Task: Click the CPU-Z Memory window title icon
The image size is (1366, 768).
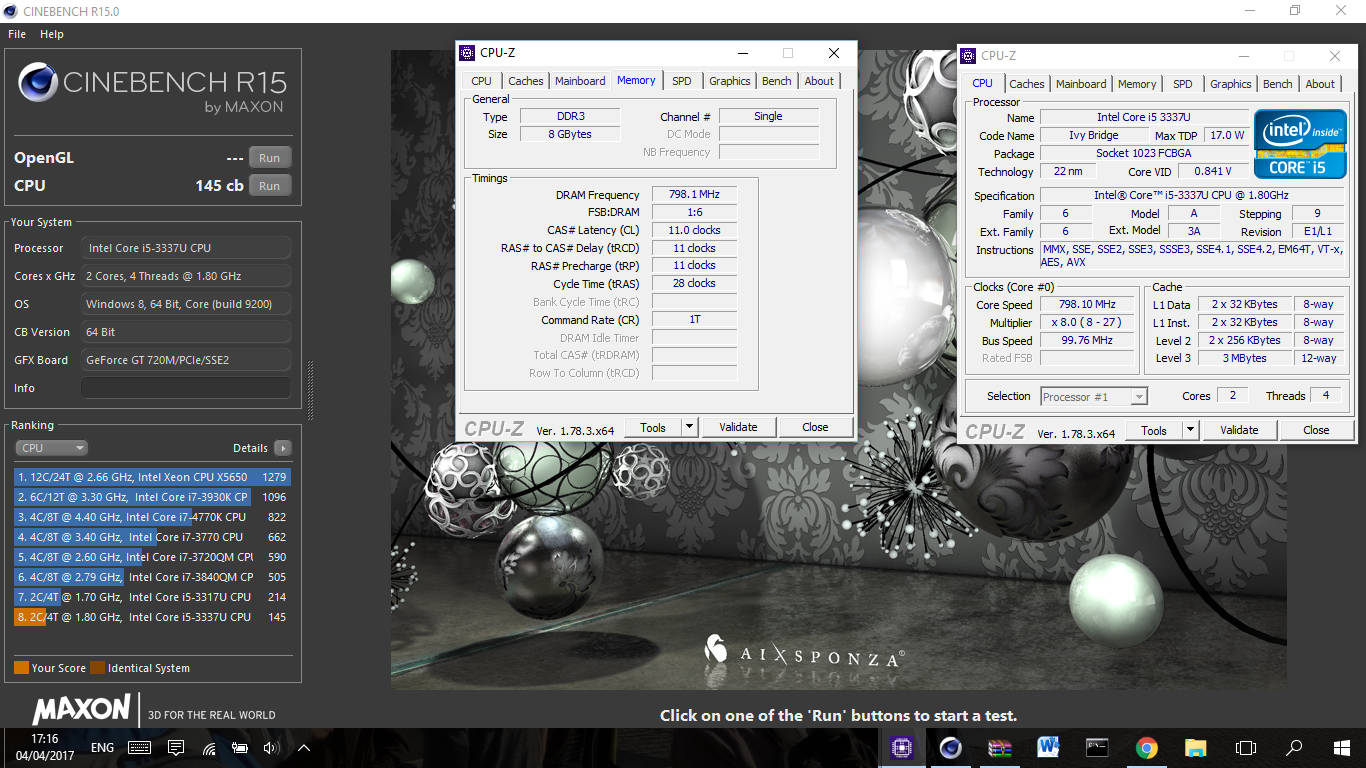Action: pyautogui.click(x=467, y=53)
